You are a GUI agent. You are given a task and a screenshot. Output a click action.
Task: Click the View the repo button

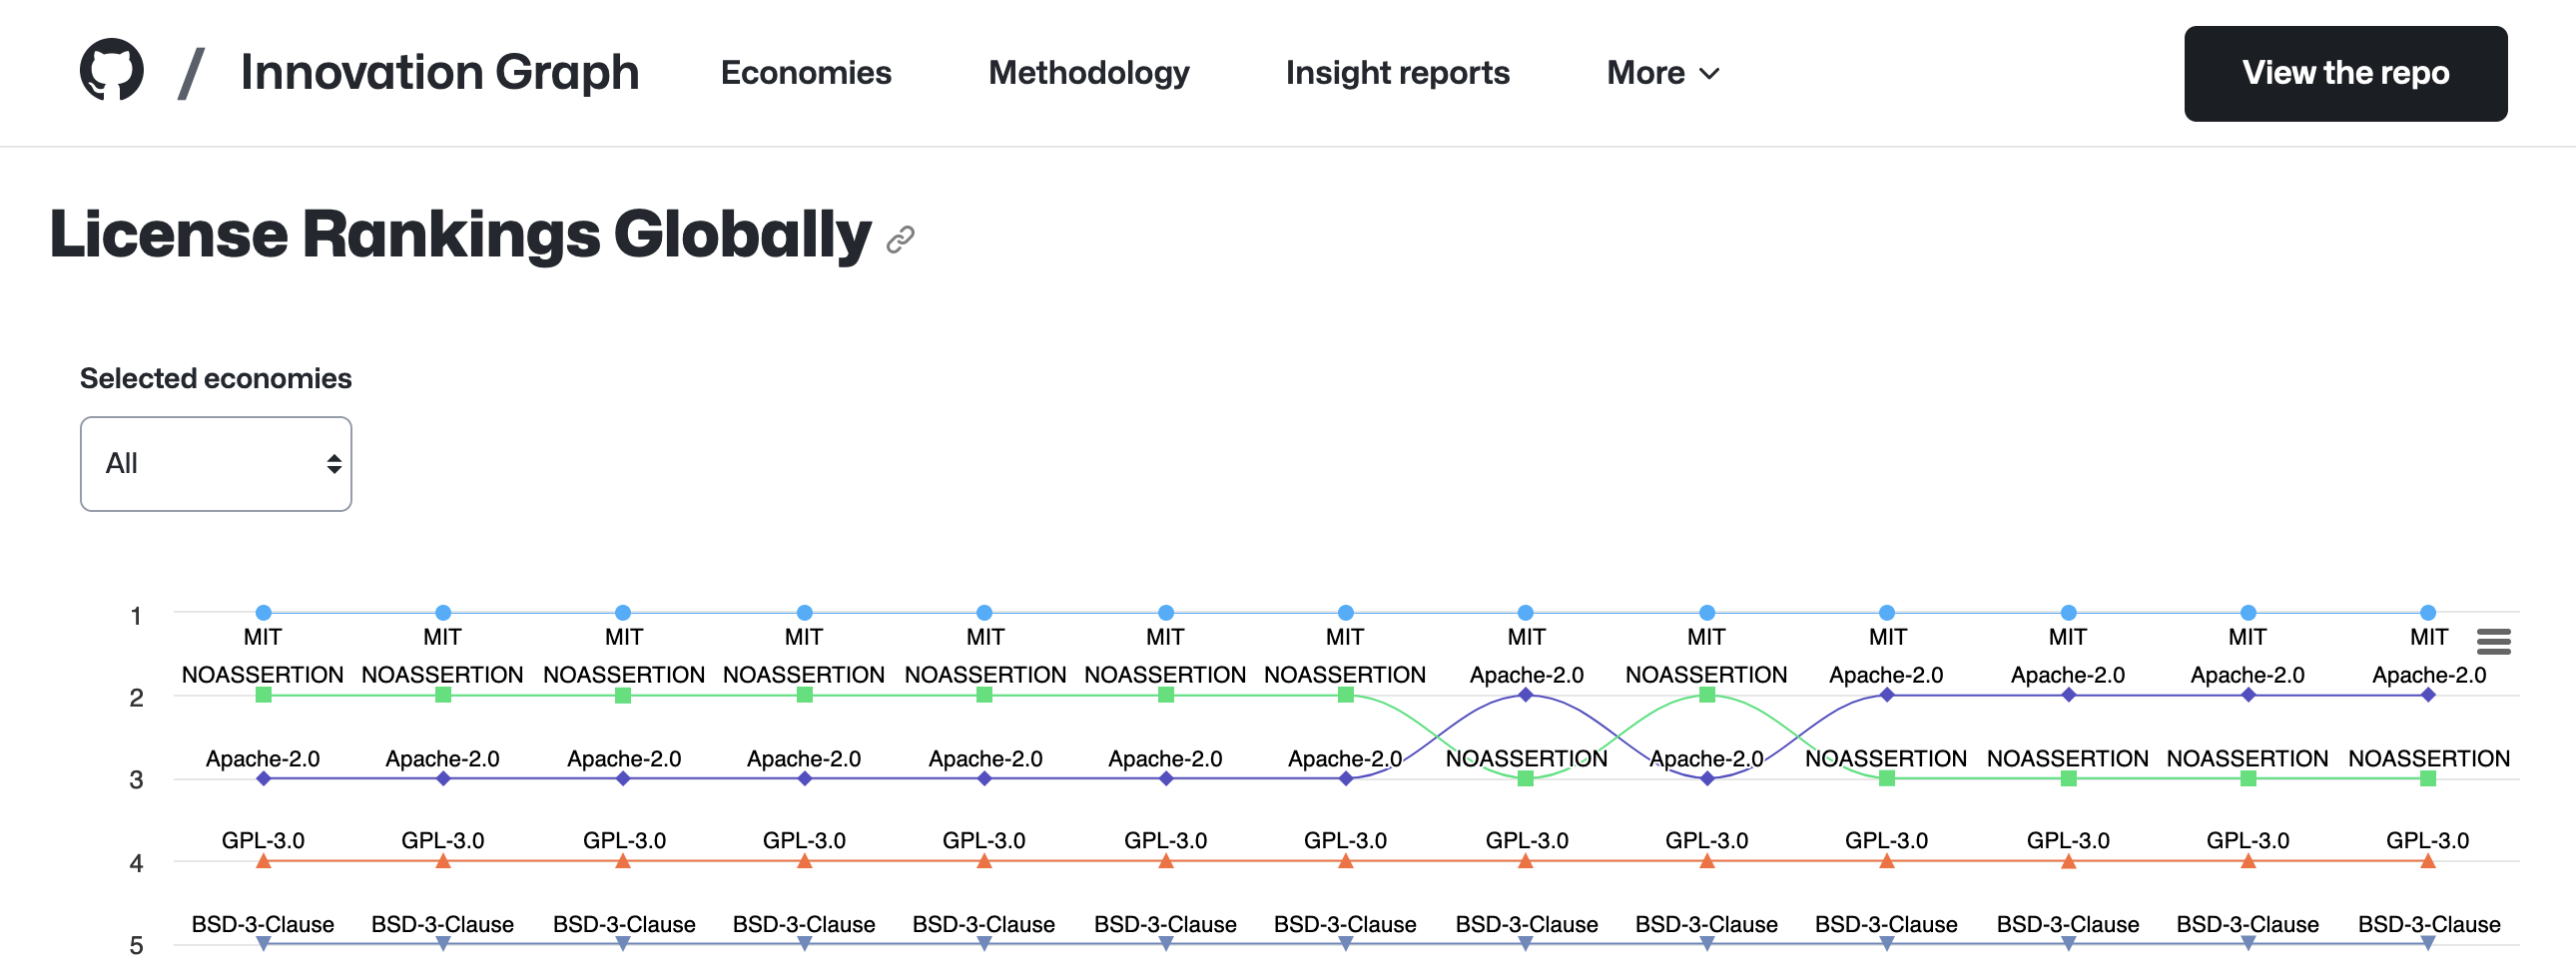pos(2345,73)
